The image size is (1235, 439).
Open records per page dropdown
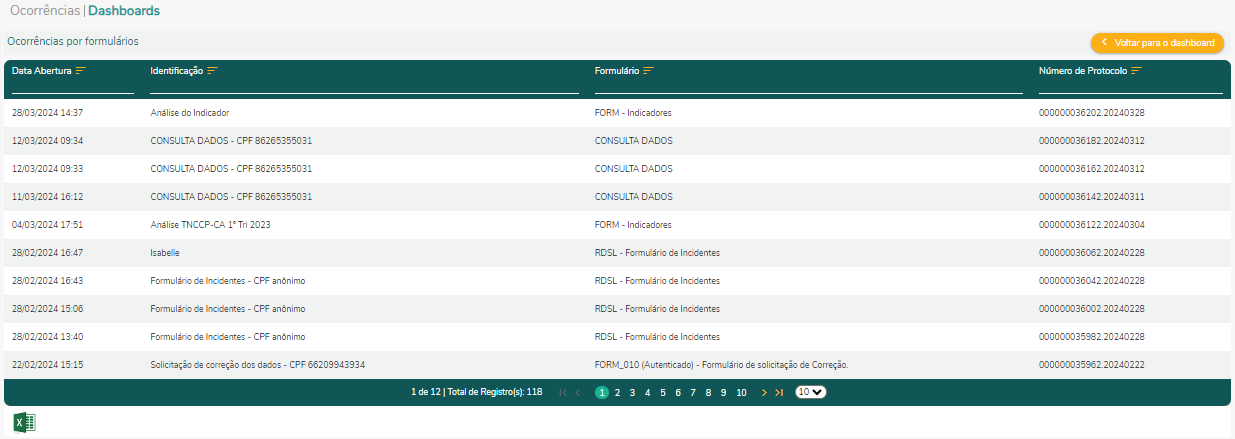pos(811,393)
